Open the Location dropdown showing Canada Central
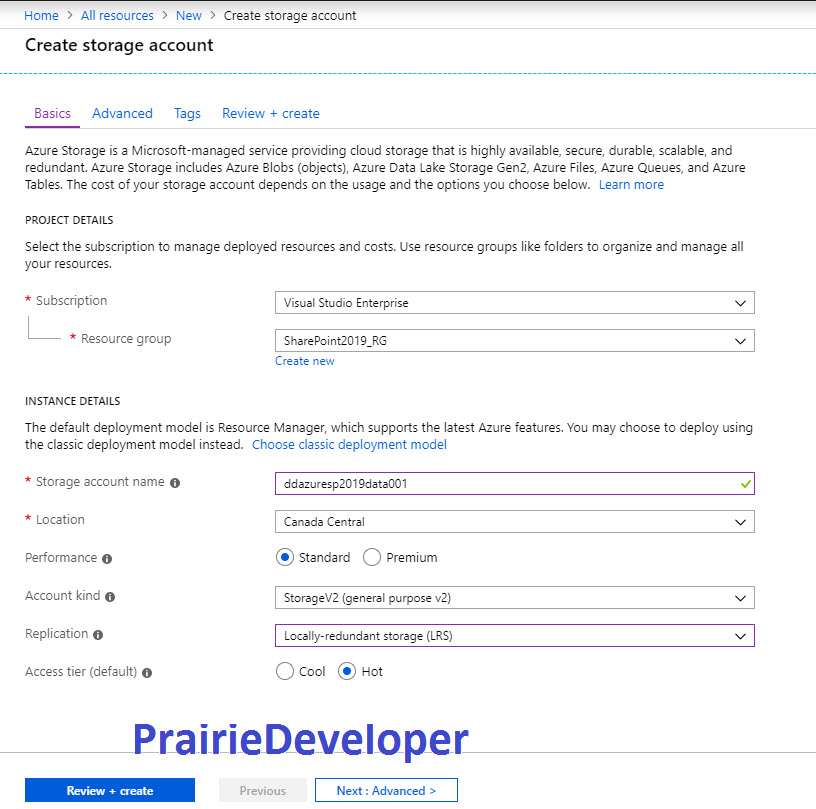This screenshot has height=809, width=816. pyautogui.click(x=515, y=522)
